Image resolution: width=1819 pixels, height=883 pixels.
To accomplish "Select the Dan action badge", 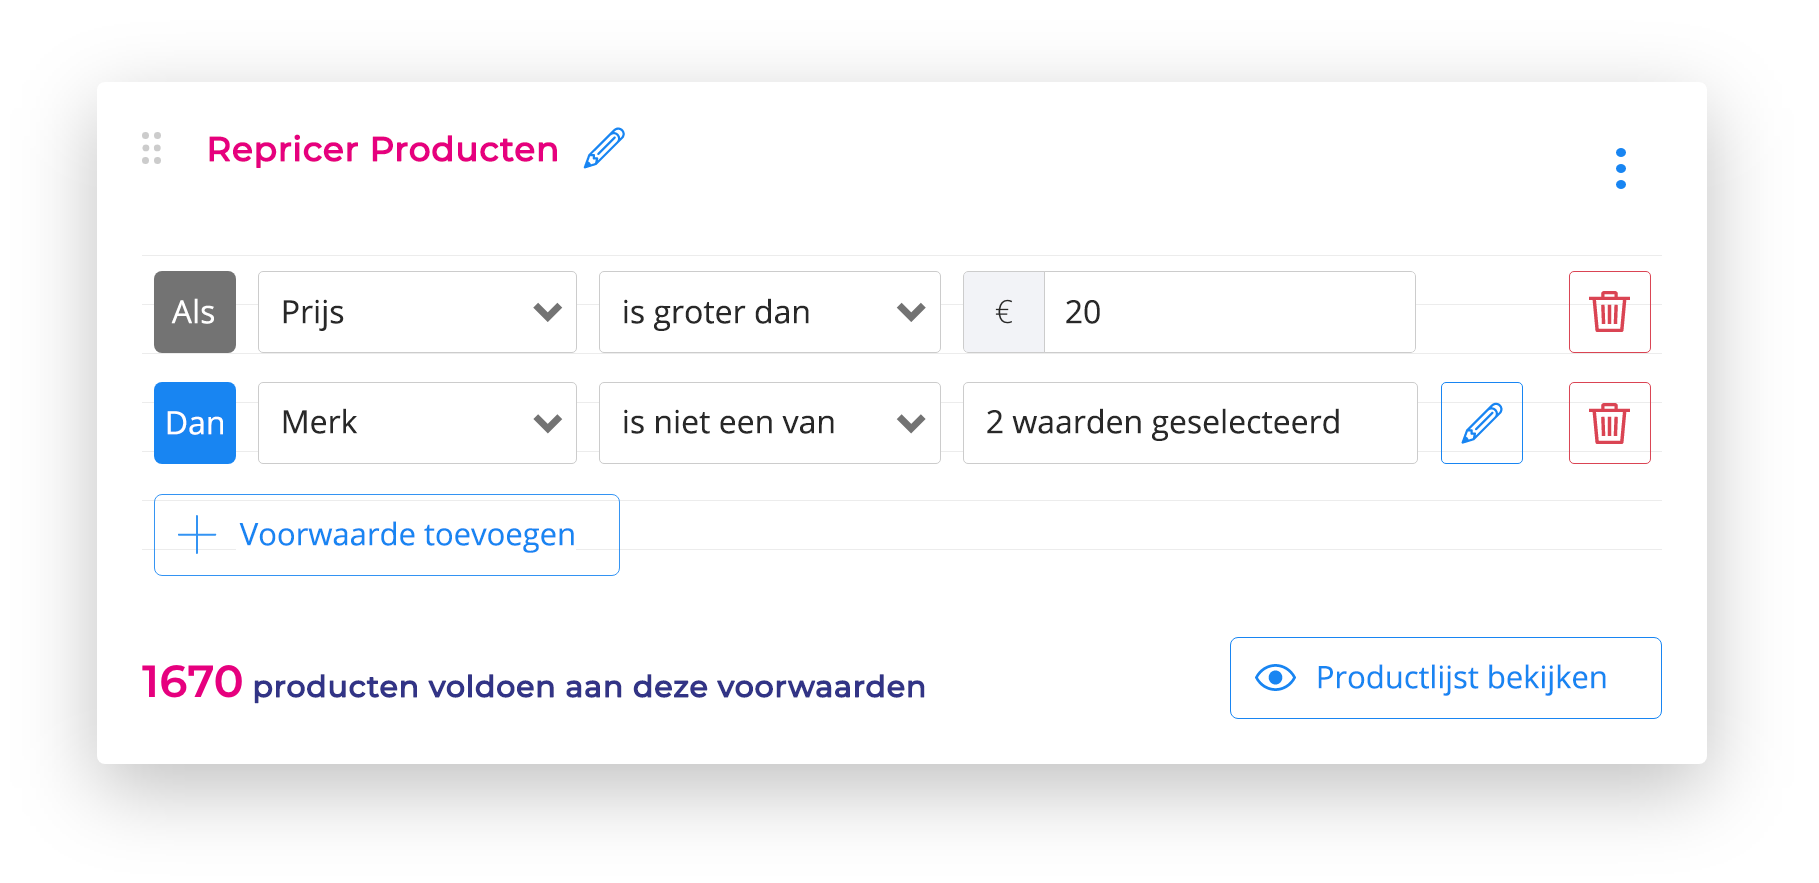I will click(195, 422).
